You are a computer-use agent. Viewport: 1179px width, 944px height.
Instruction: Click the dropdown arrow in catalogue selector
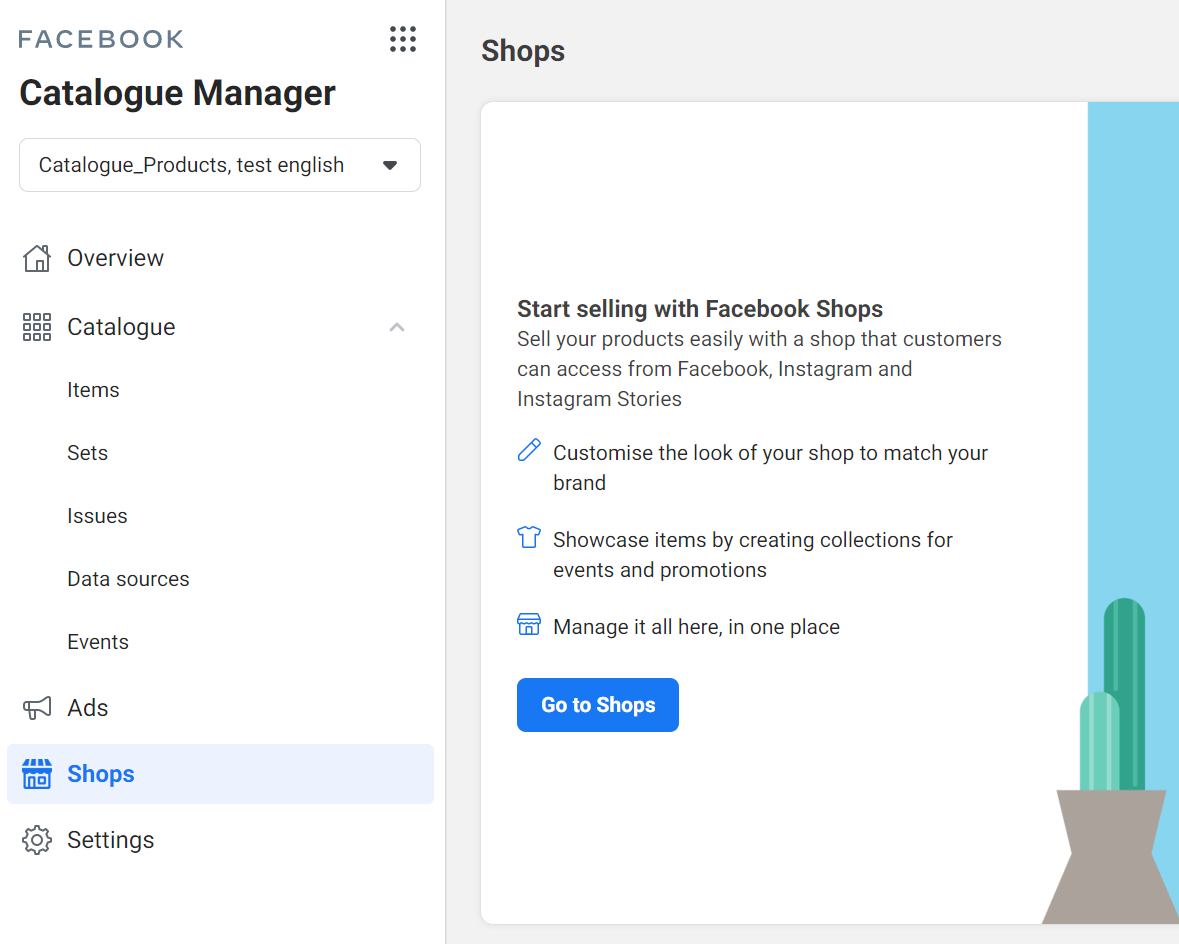pos(390,165)
